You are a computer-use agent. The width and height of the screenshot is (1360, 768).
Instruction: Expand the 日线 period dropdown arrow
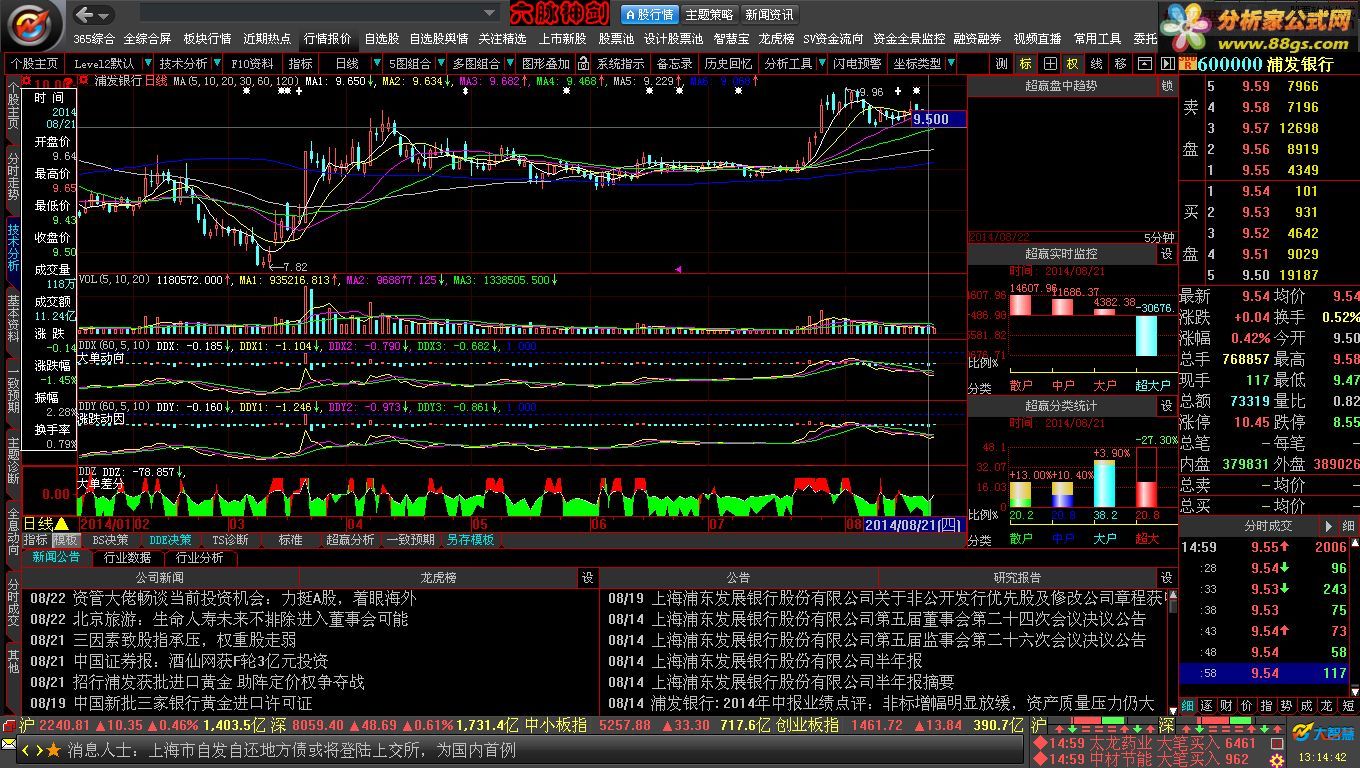(378, 63)
